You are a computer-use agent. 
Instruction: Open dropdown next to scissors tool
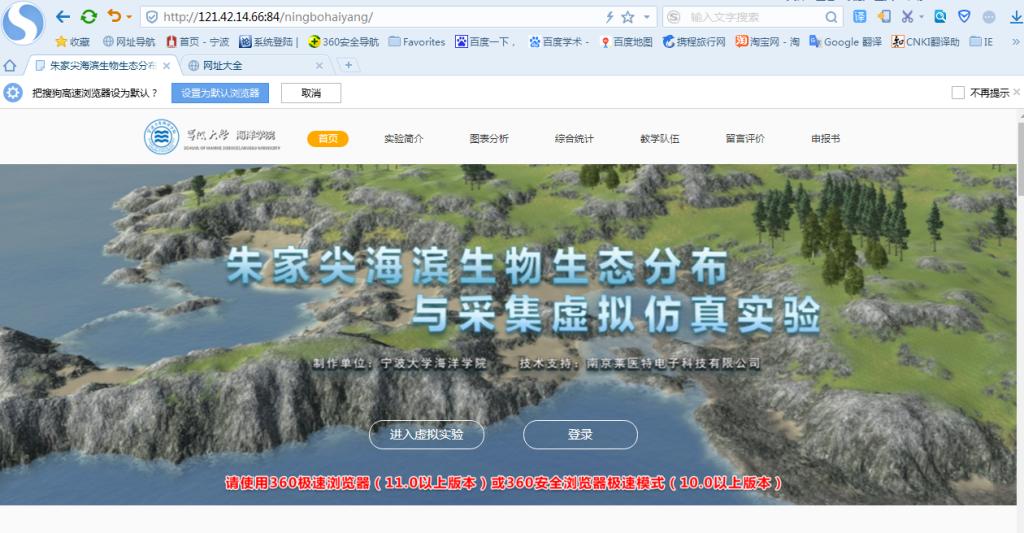[921, 17]
